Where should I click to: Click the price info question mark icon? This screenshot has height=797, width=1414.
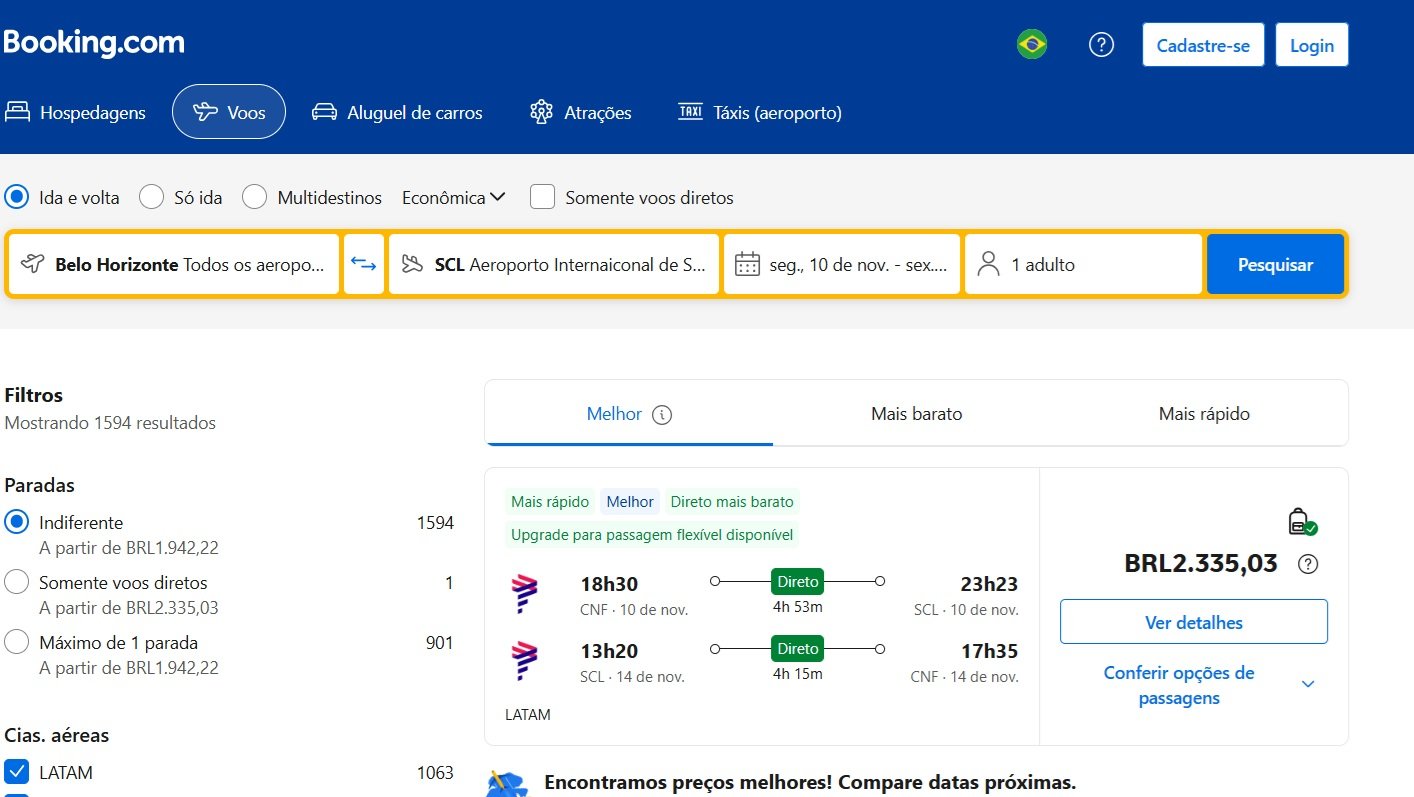1307,564
